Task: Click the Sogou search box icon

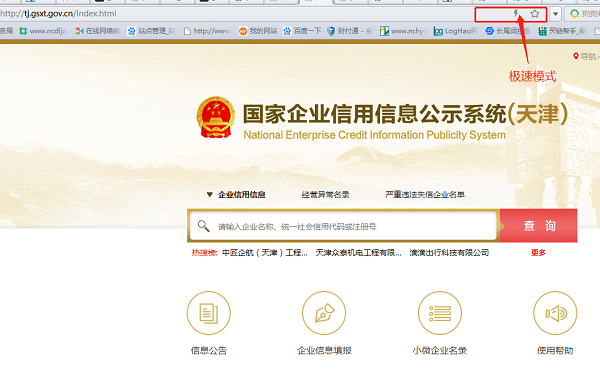Action: coord(574,14)
